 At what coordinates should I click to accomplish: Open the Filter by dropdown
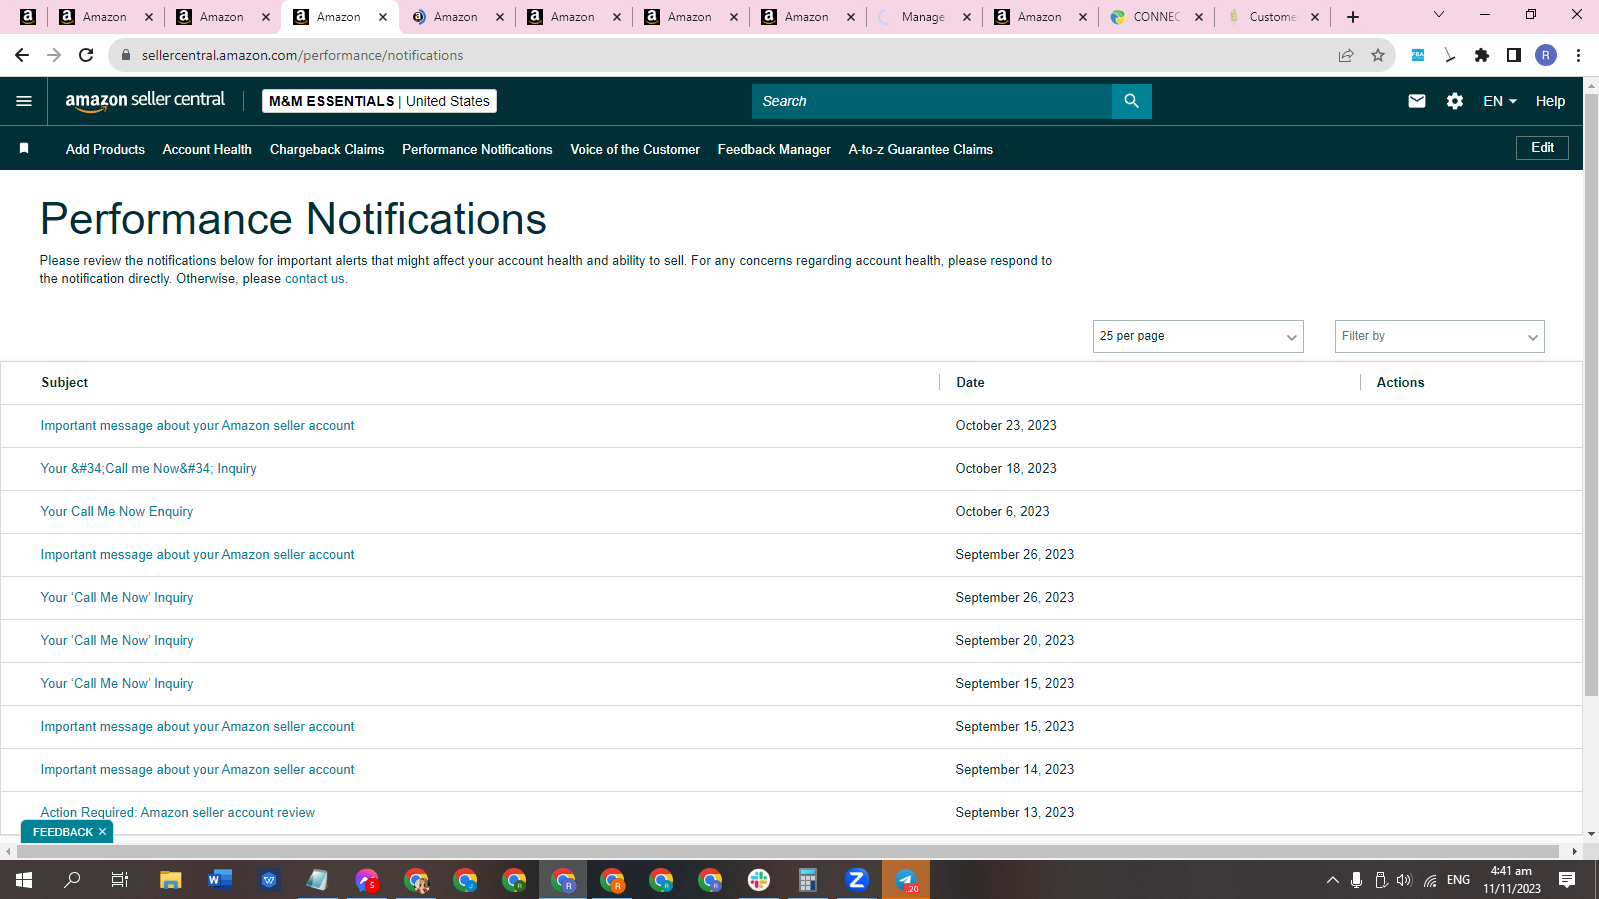(x=1439, y=336)
